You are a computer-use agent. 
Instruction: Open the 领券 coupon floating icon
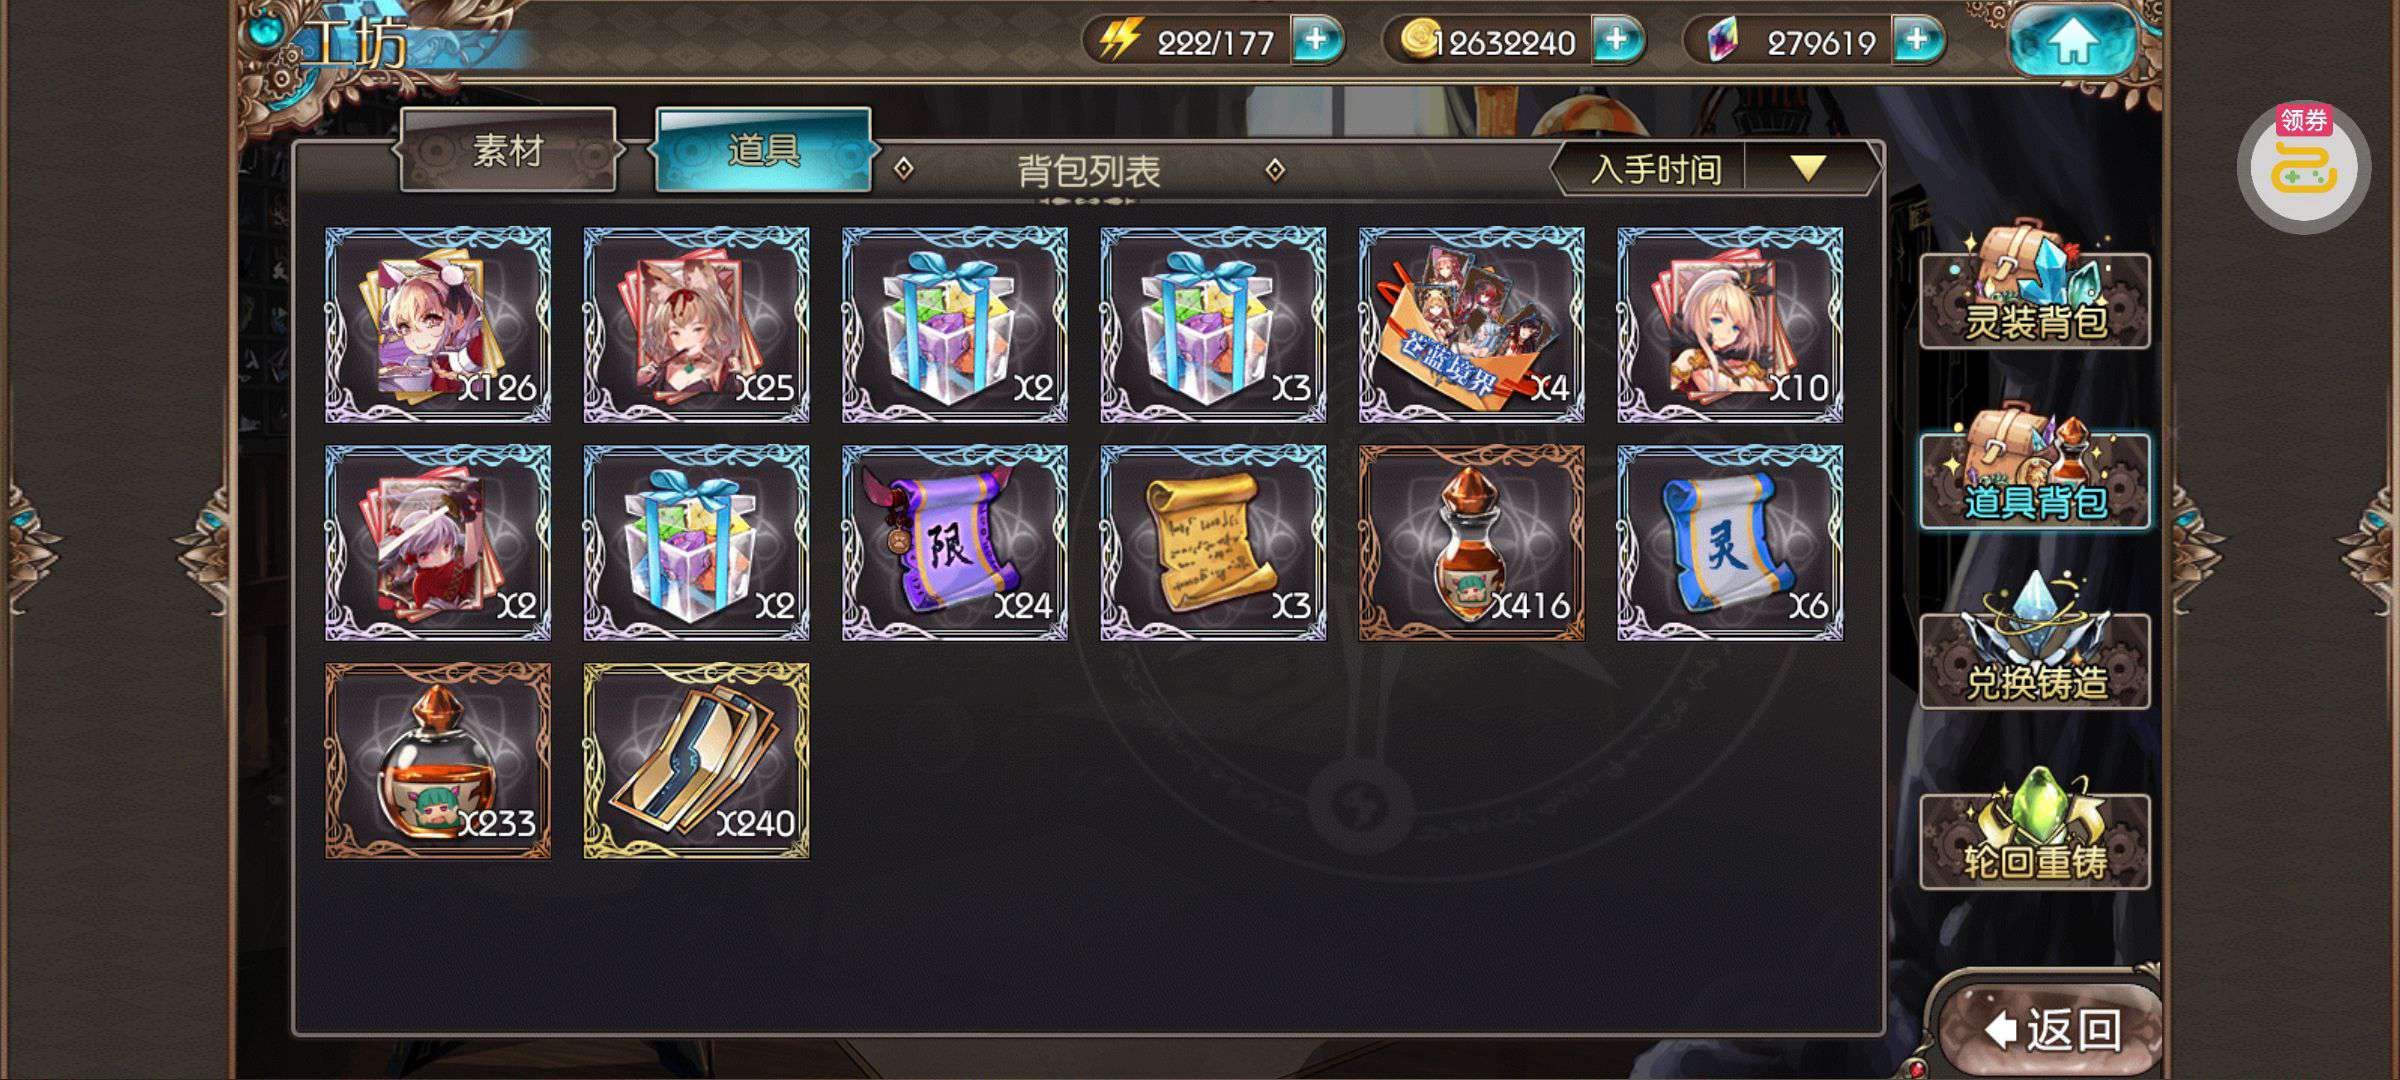(x=2304, y=167)
